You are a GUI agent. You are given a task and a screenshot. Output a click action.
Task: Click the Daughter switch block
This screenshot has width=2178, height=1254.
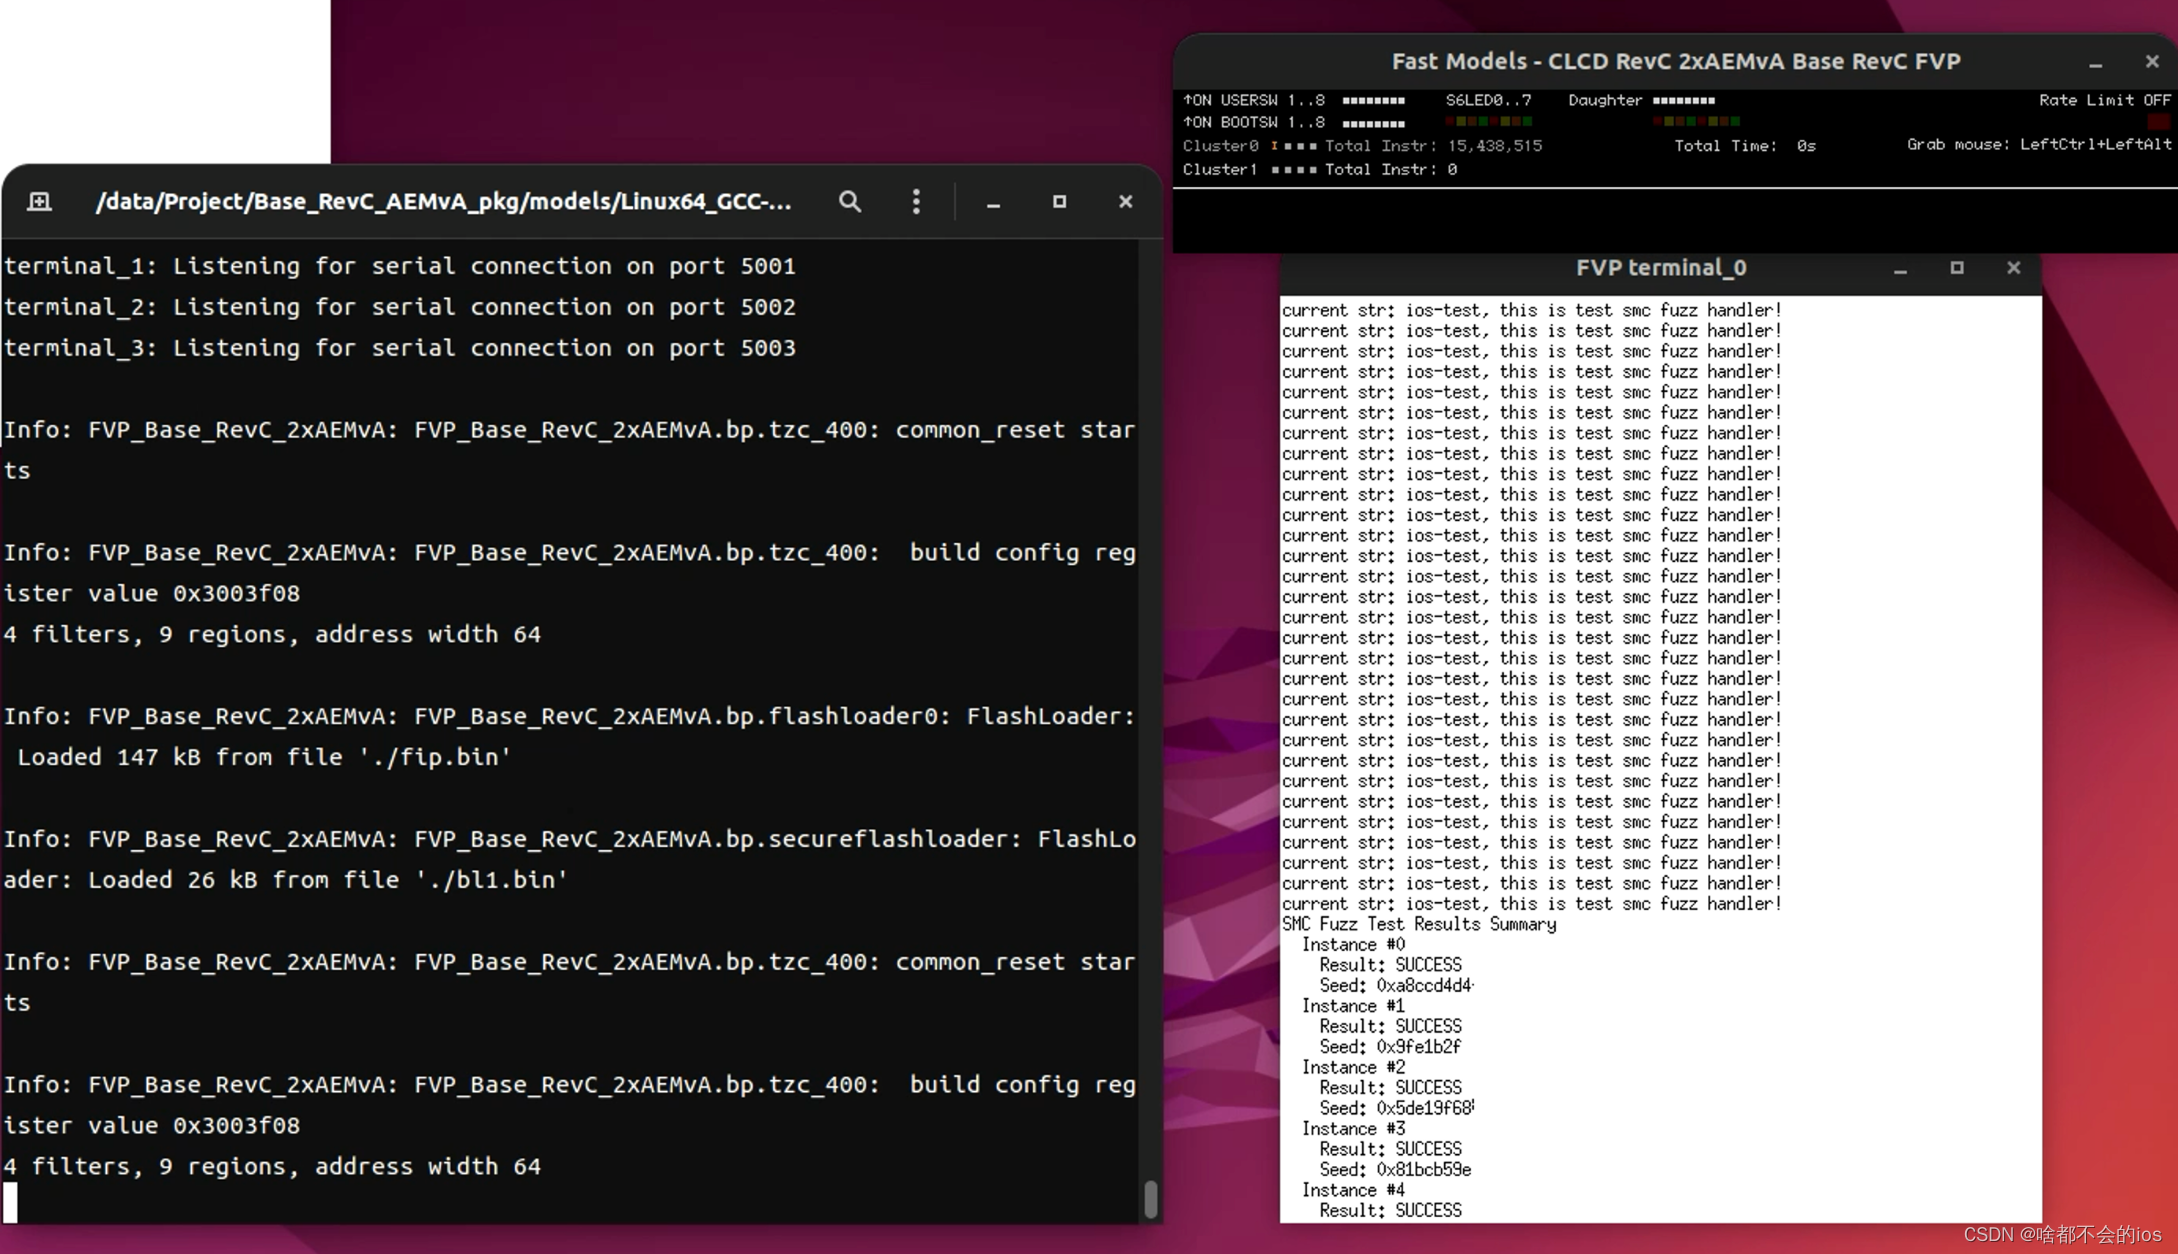[x=1683, y=101]
